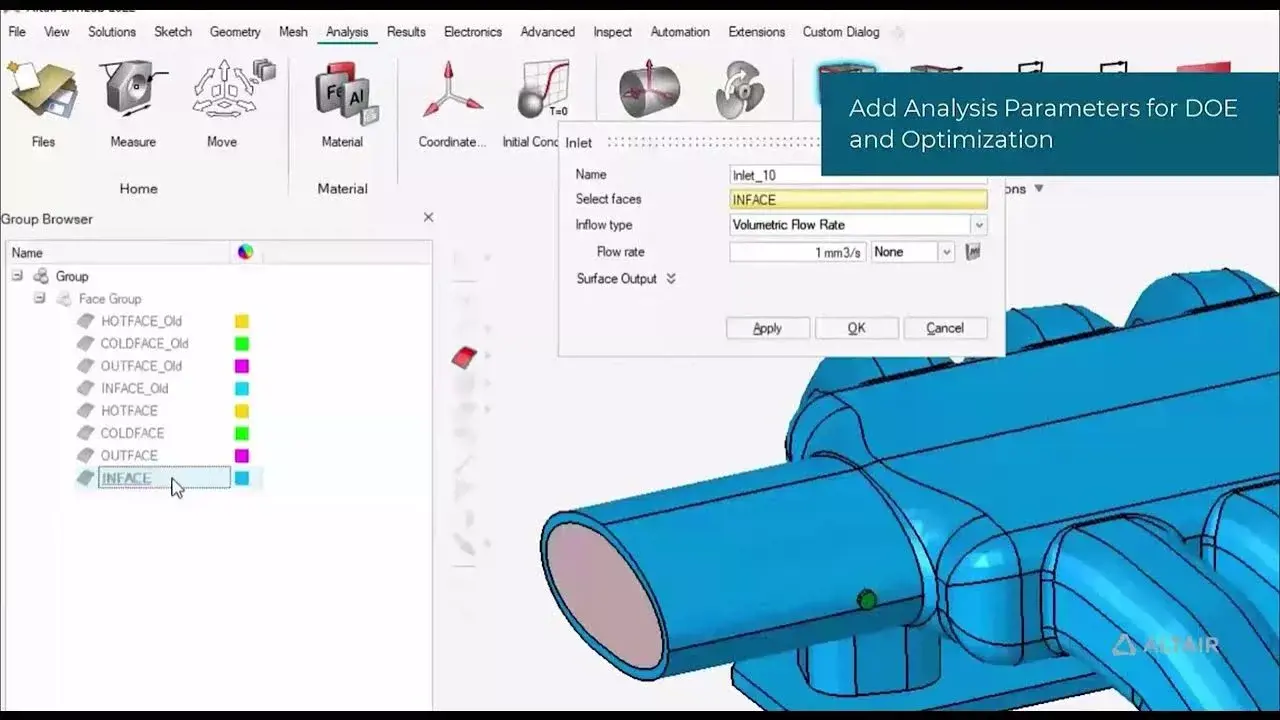Click the face icon beside COLDFACE

tap(87, 433)
